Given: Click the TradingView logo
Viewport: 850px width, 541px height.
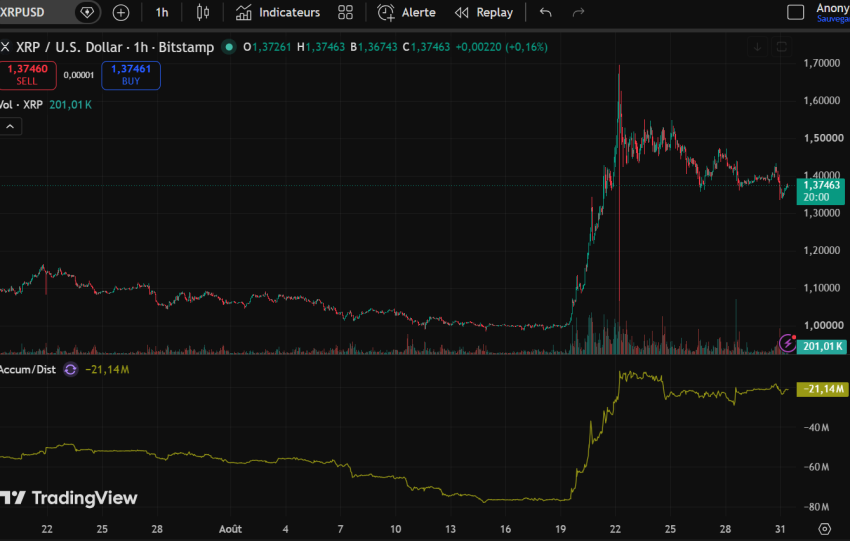Looking at the screenshot, I should point(68,498).
